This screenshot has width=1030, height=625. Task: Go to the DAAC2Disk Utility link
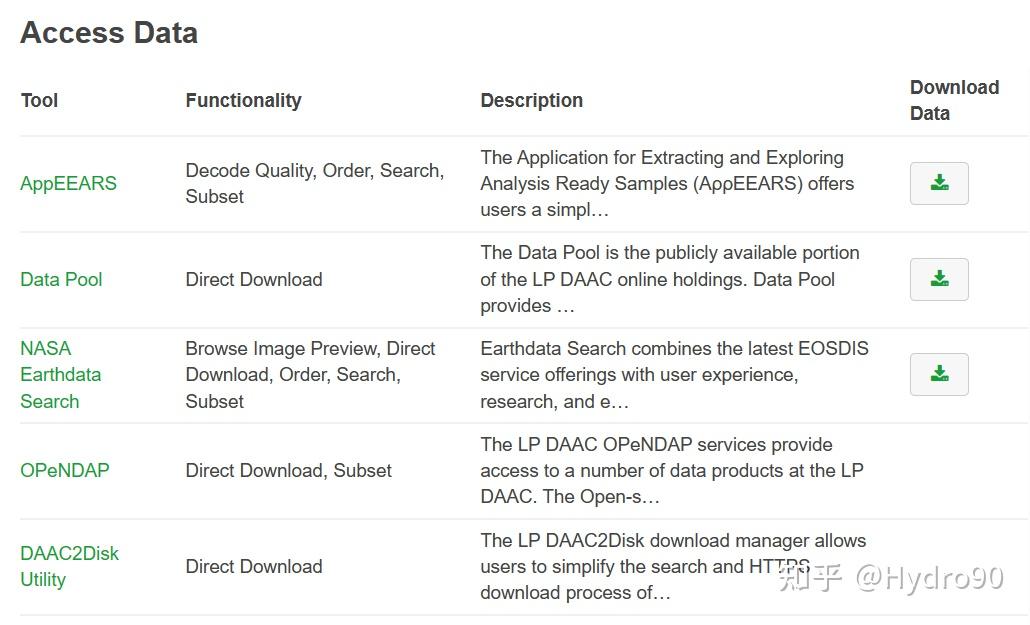point(69,566)
